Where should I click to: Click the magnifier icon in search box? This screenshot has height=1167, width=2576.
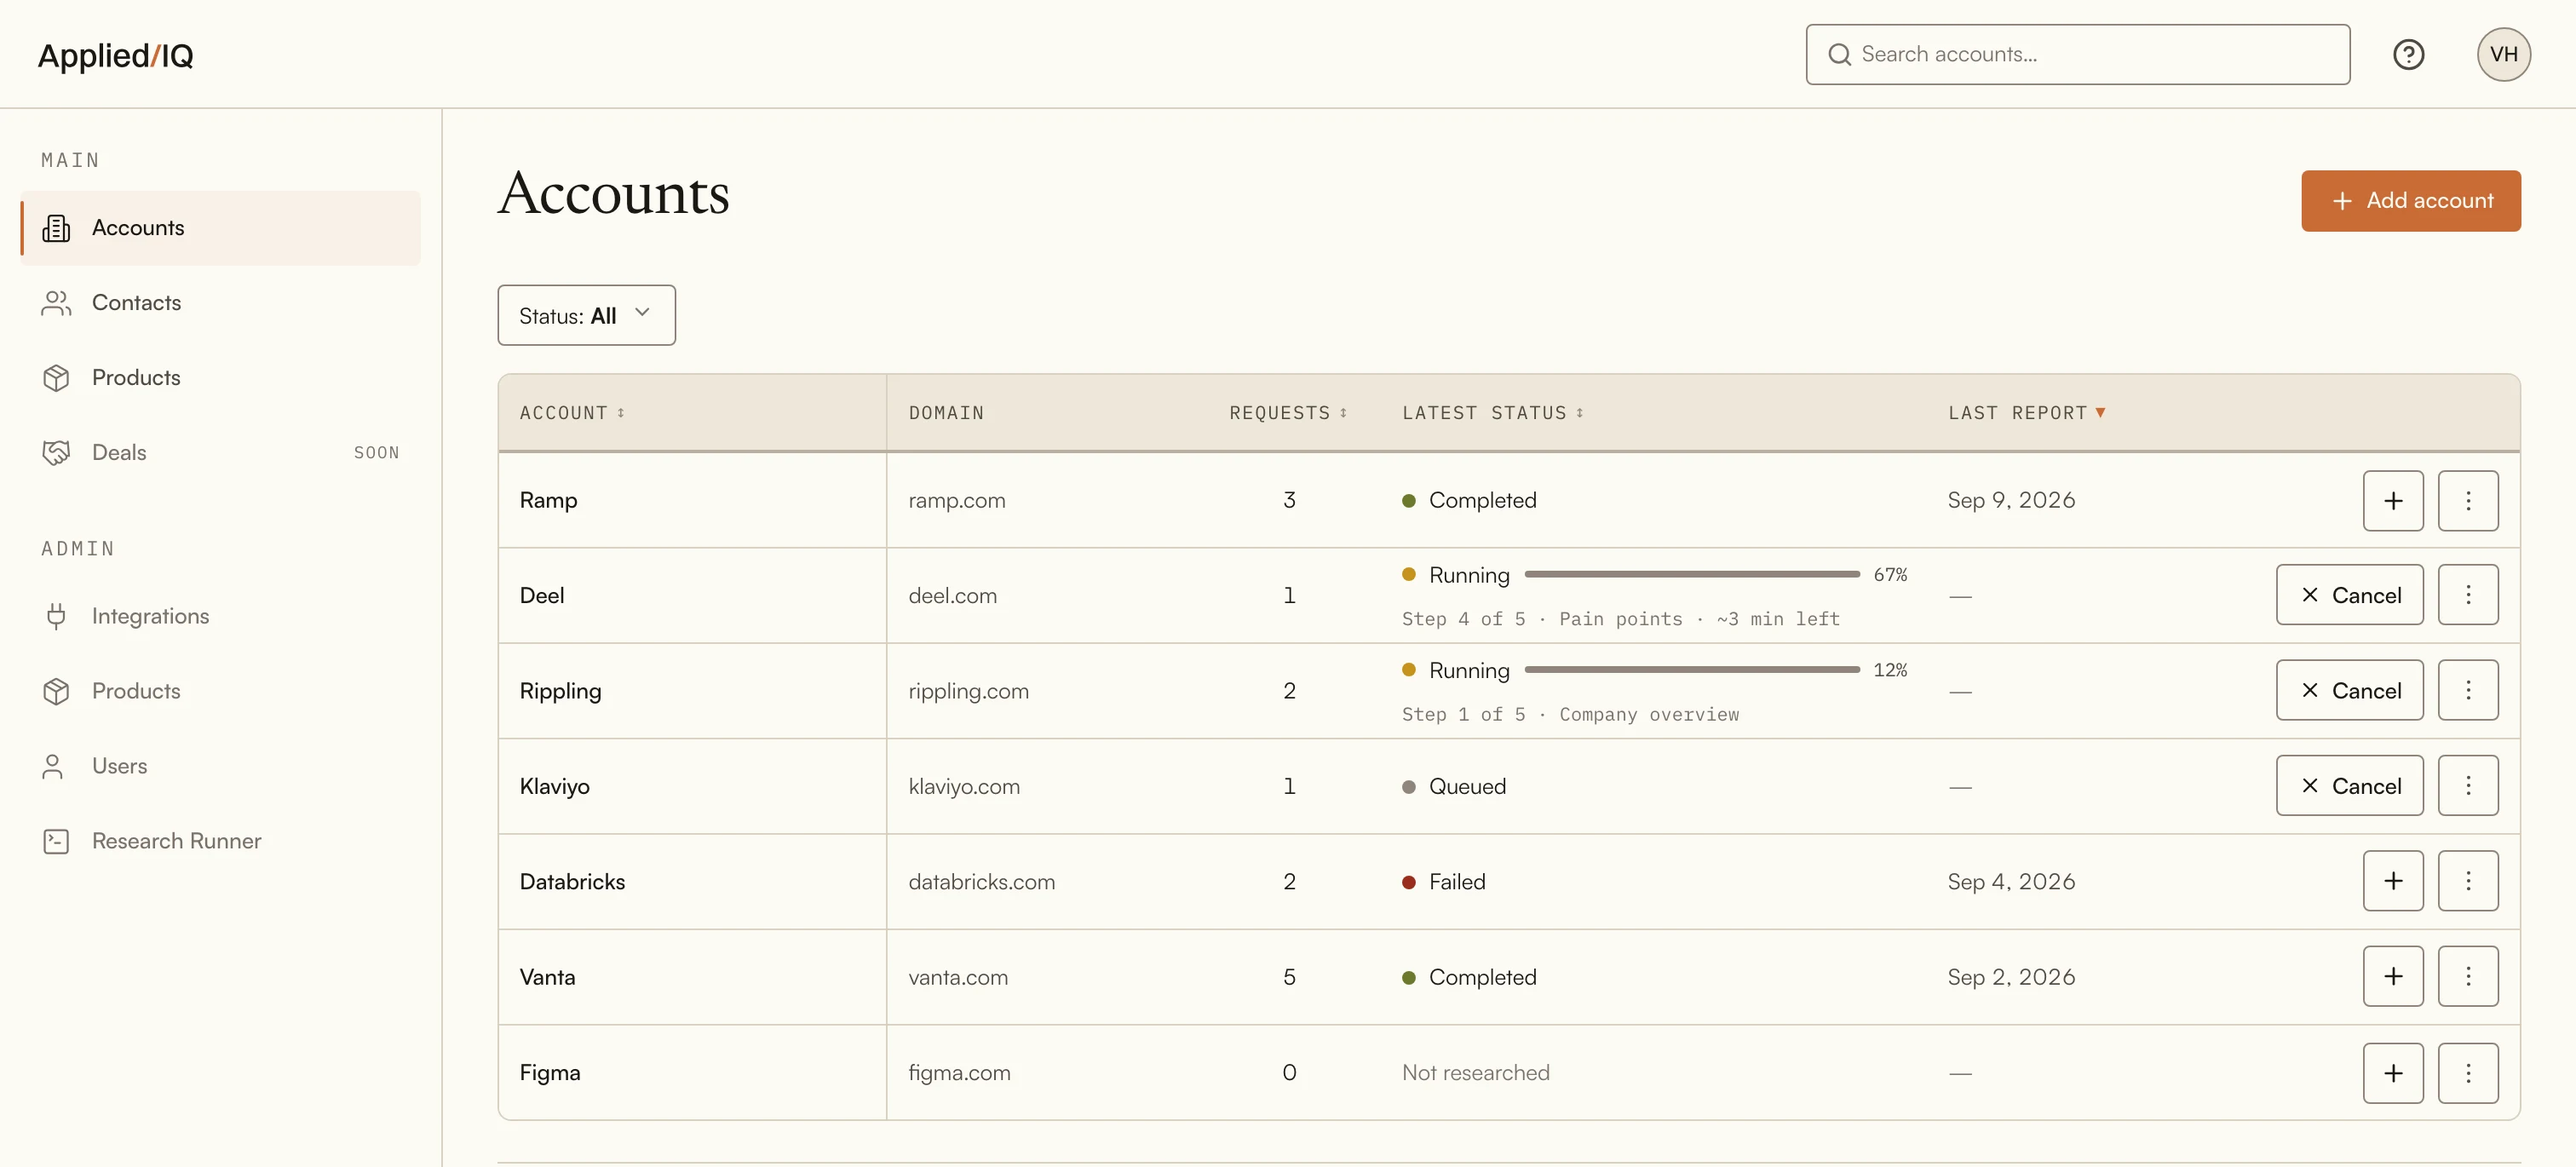(1839, 54)
